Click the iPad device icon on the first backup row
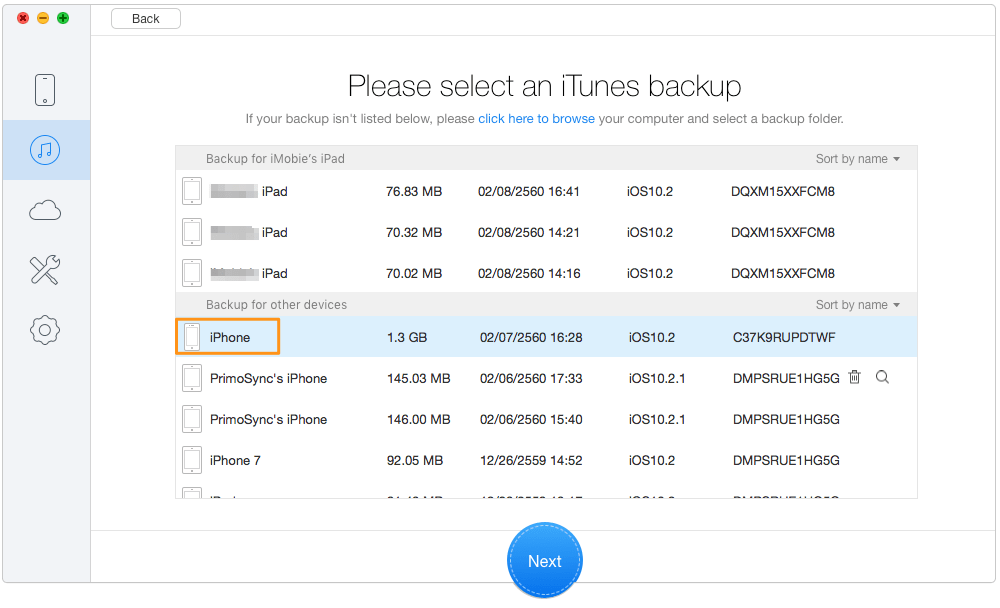The image size is (1000, 608). click(x=191, y=190)
